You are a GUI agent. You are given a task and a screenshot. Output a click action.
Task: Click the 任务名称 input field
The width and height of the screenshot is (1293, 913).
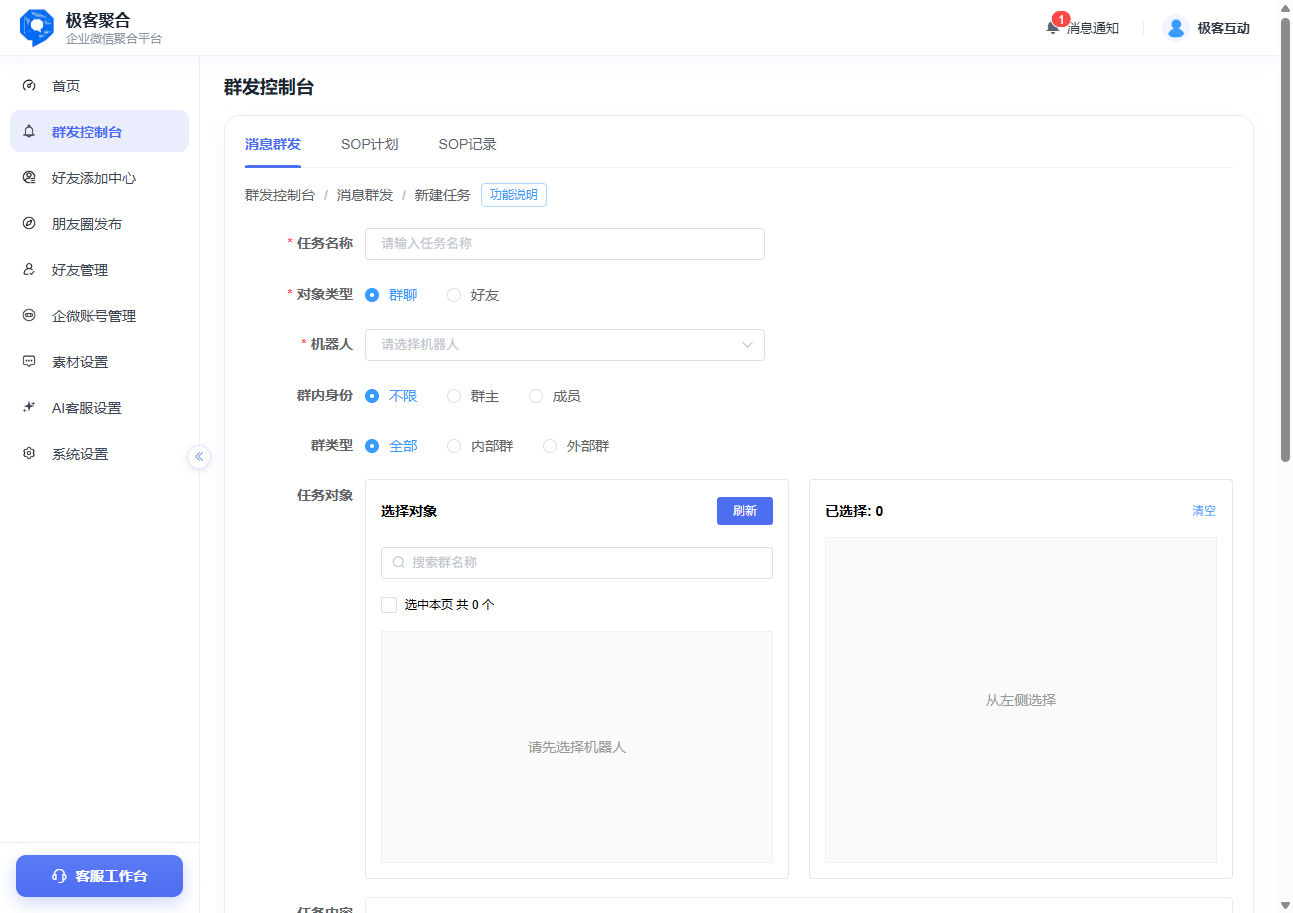[x=565, y=244]
